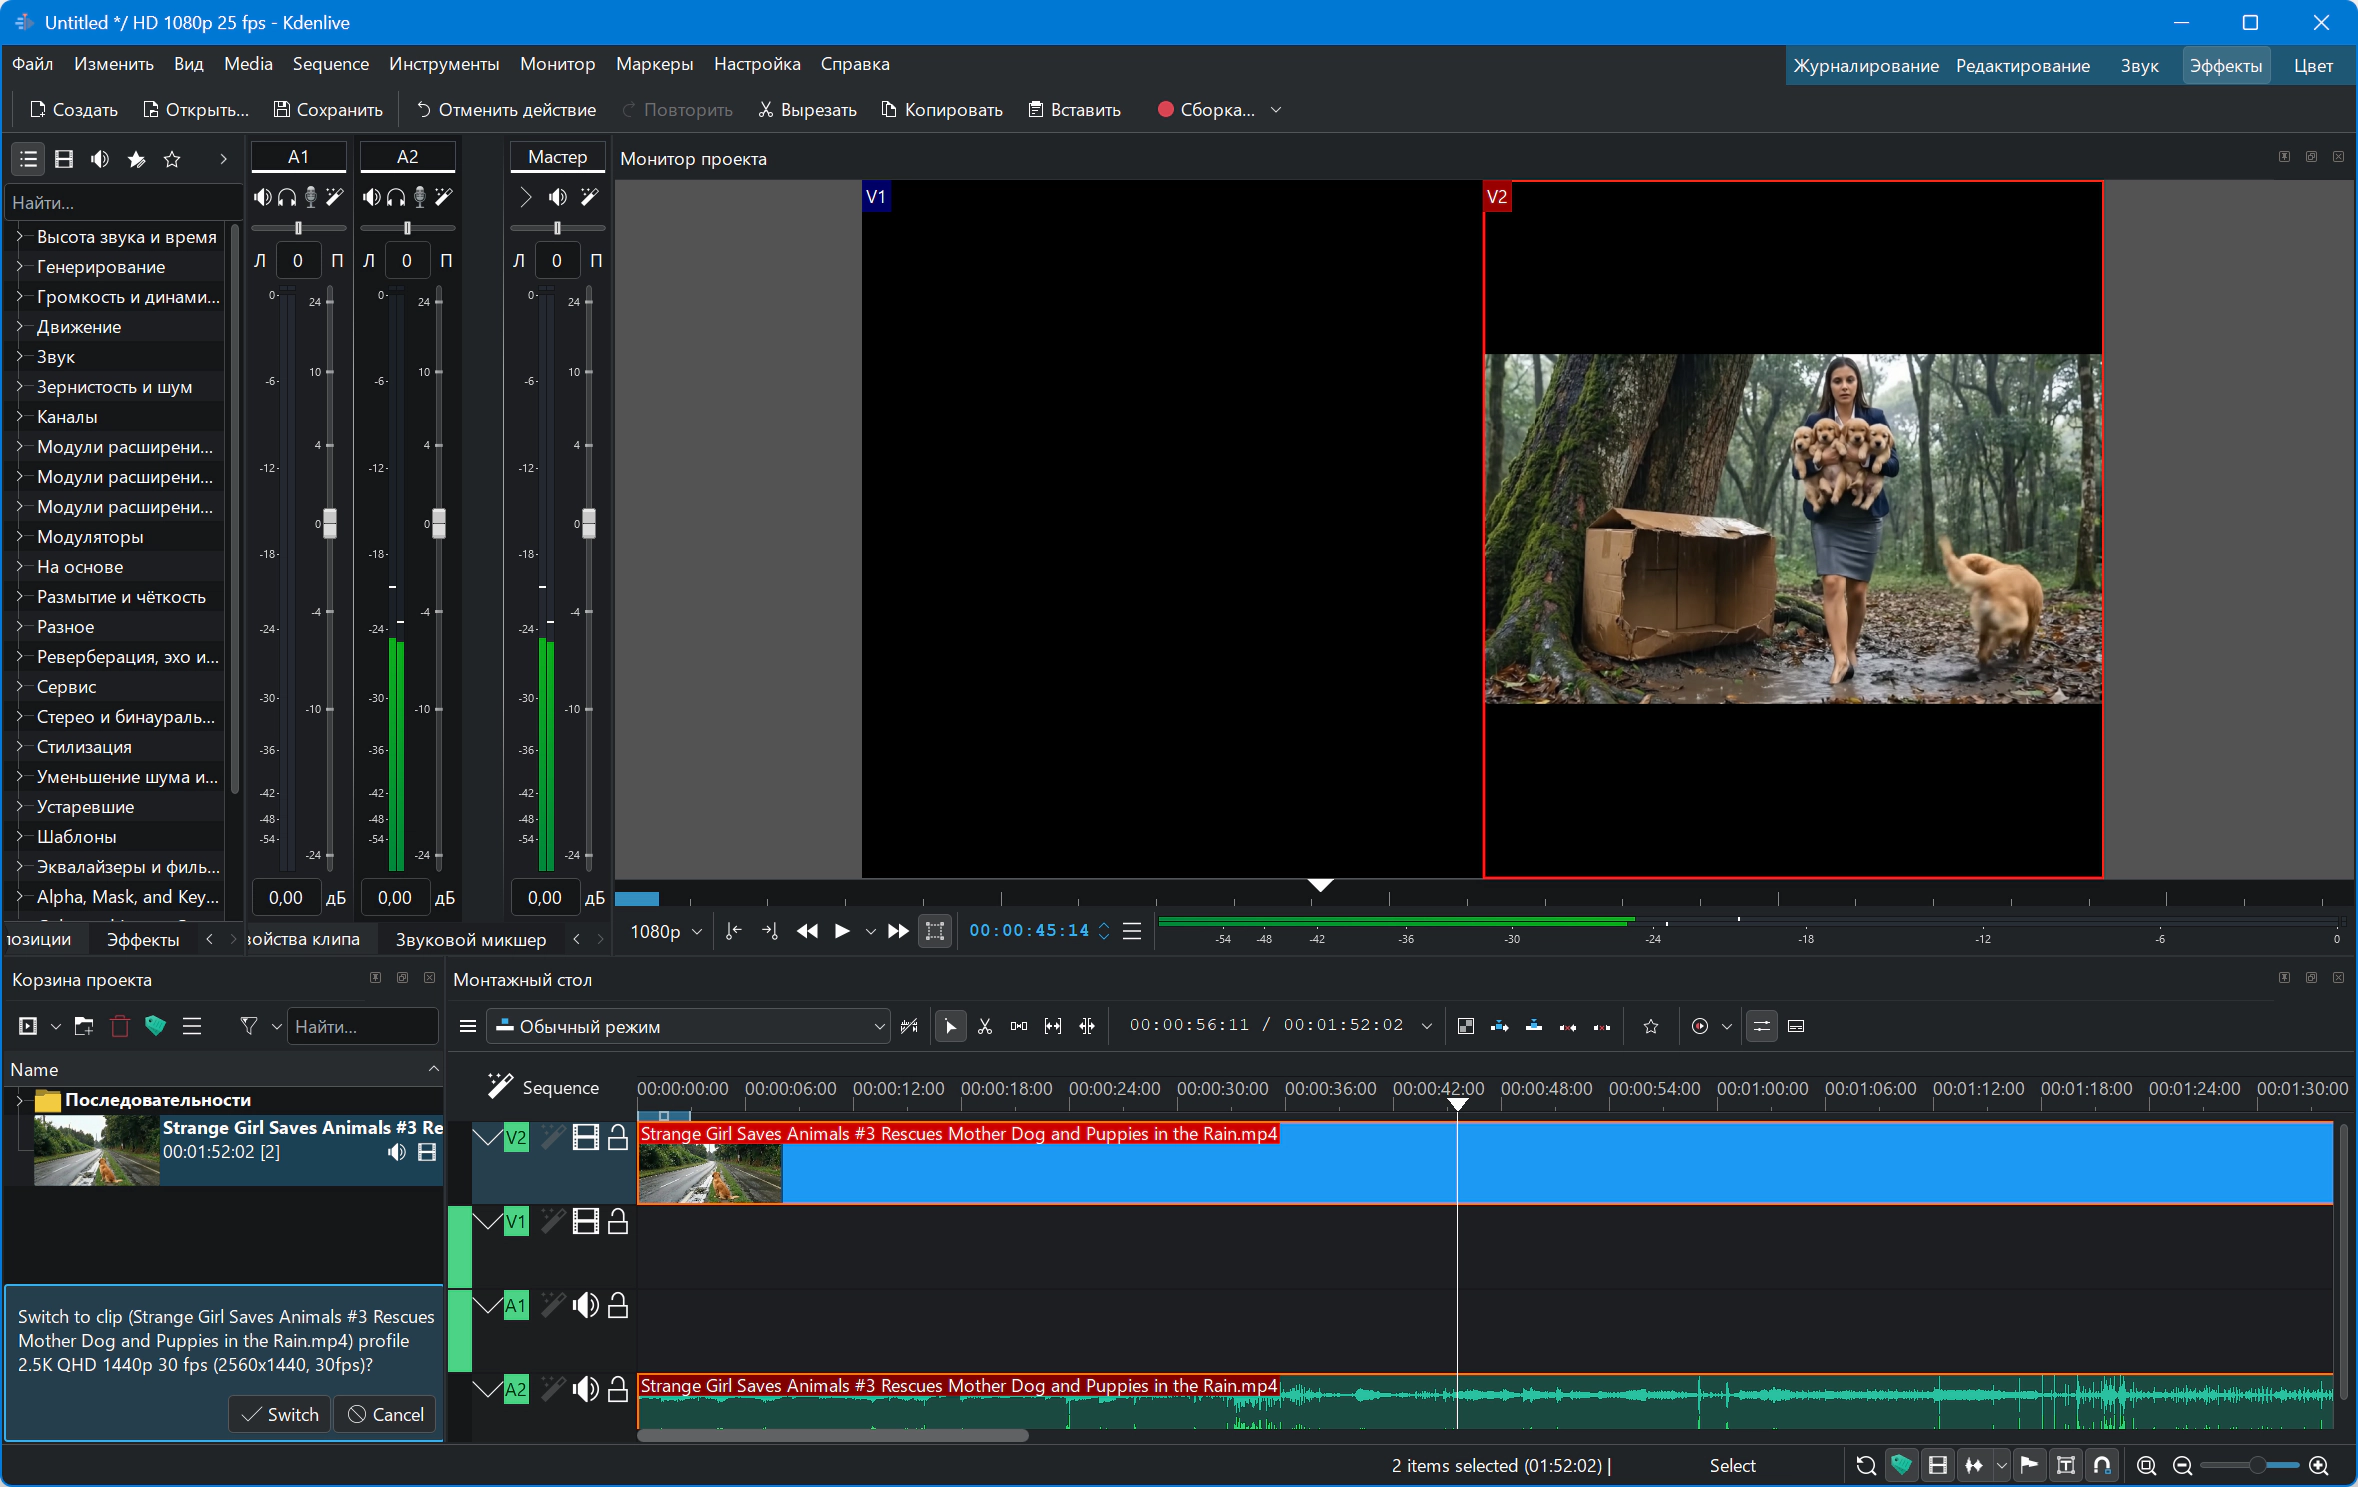Switch to the Редактирование workspace tab

pos(2023,66)
